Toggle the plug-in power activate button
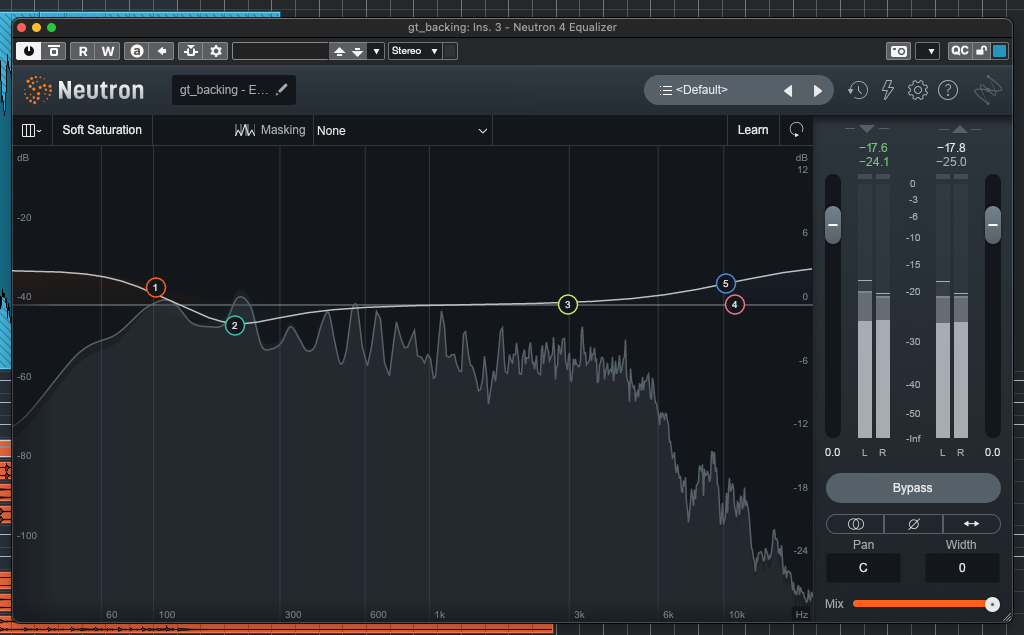1024x635 pixels. pyautogui.click(x=29, y=51)
